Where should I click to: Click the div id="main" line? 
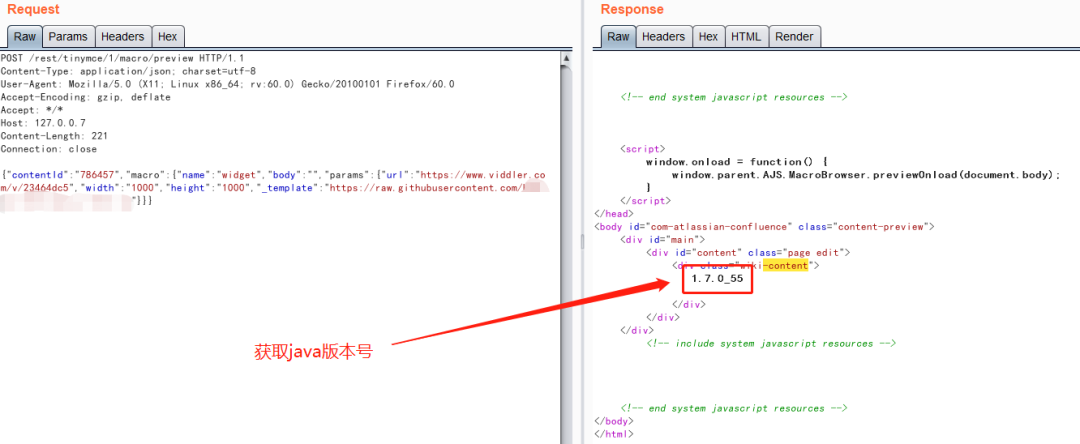[663, 240]
